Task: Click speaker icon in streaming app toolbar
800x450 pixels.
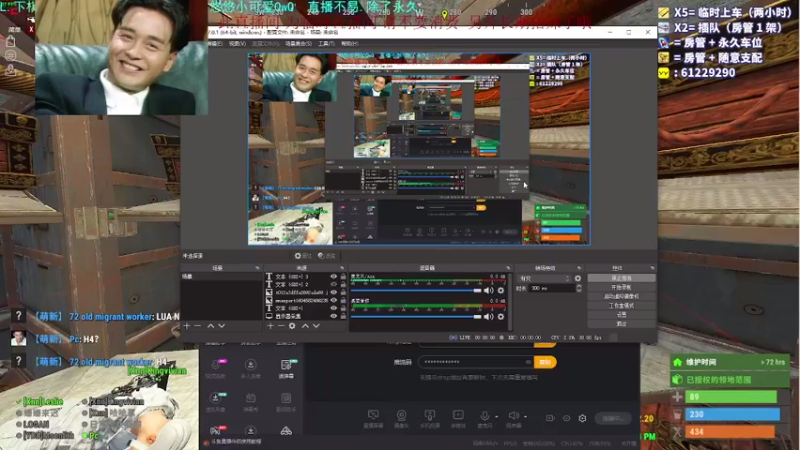Action: (513, 415)
